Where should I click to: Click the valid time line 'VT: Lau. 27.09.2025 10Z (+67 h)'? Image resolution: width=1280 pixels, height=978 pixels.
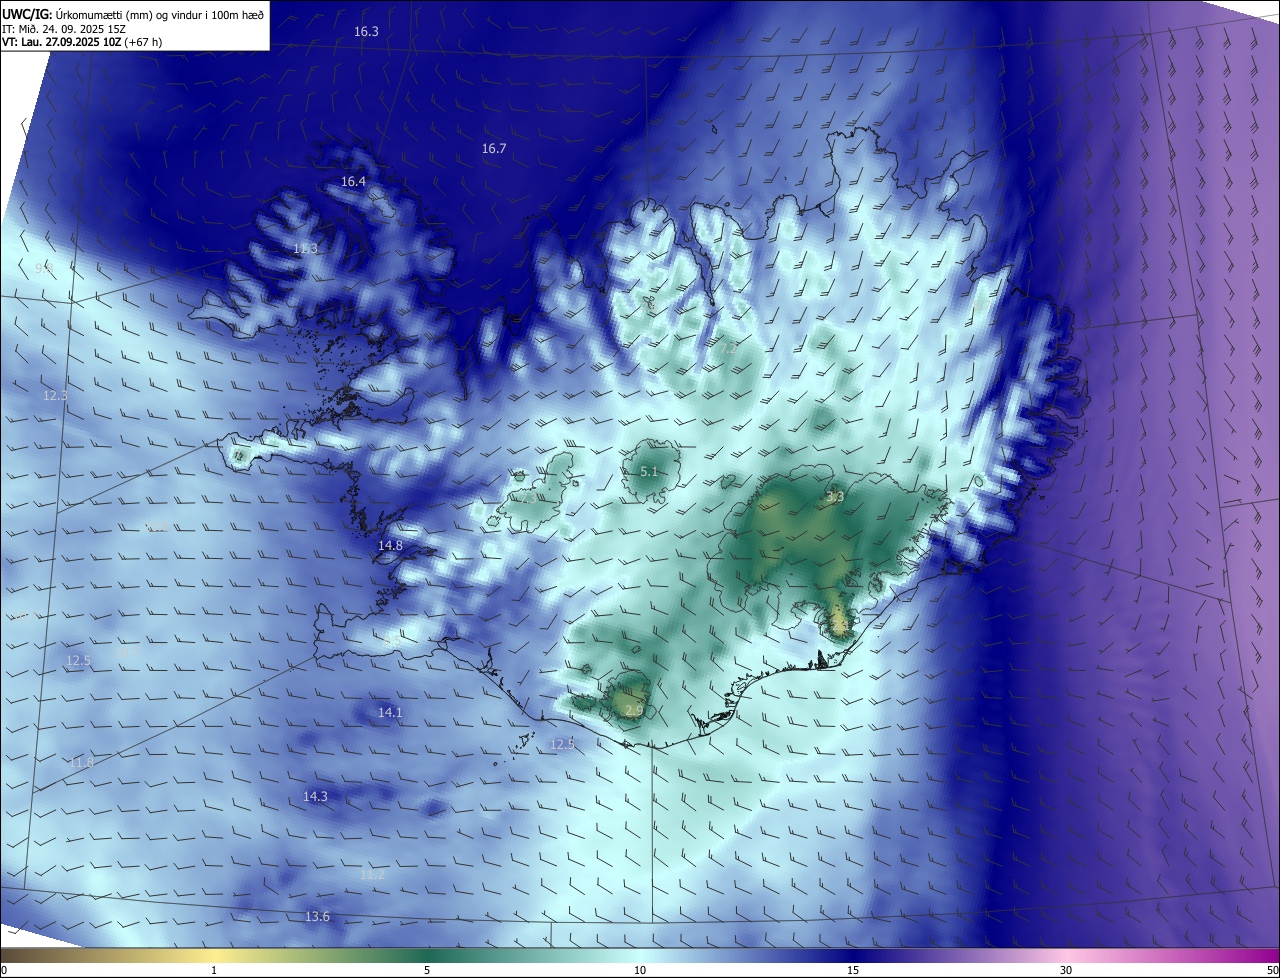(82, 42)
